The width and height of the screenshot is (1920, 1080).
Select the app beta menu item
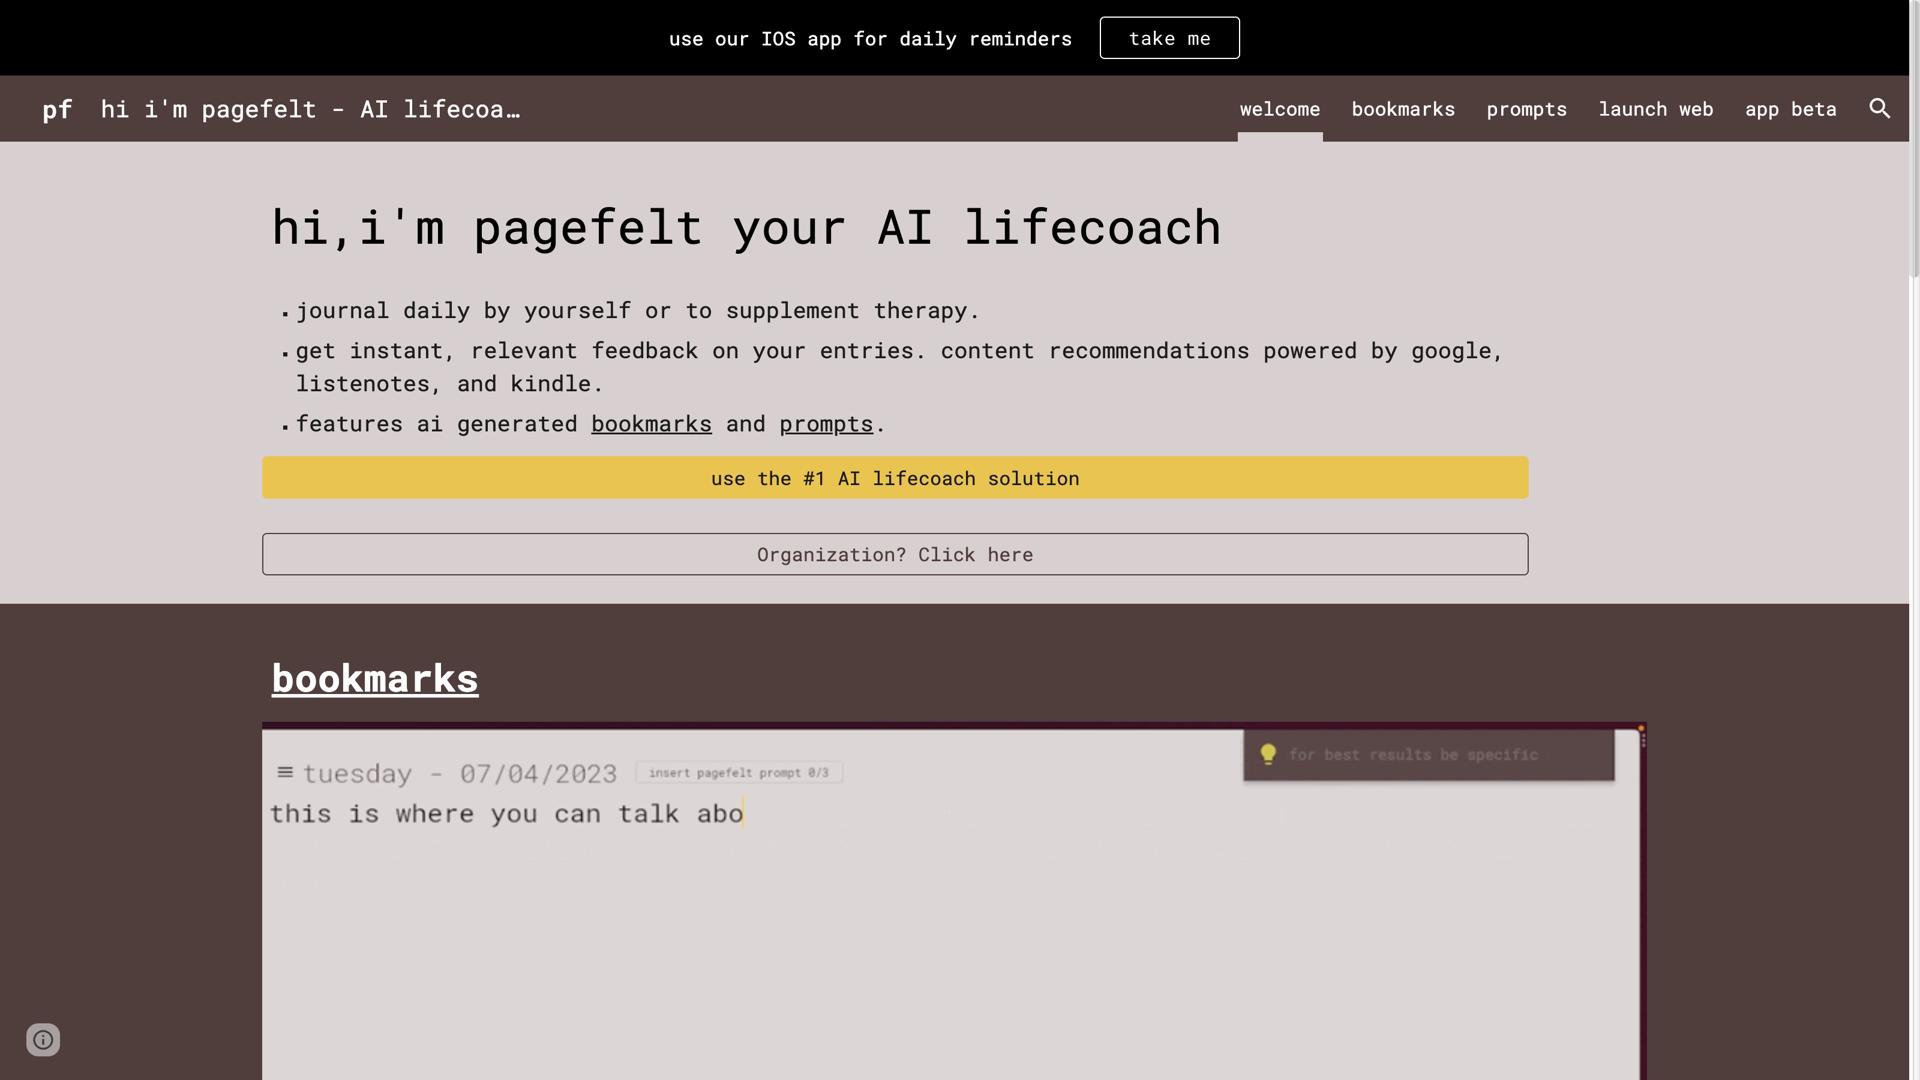pos(1790,109)
